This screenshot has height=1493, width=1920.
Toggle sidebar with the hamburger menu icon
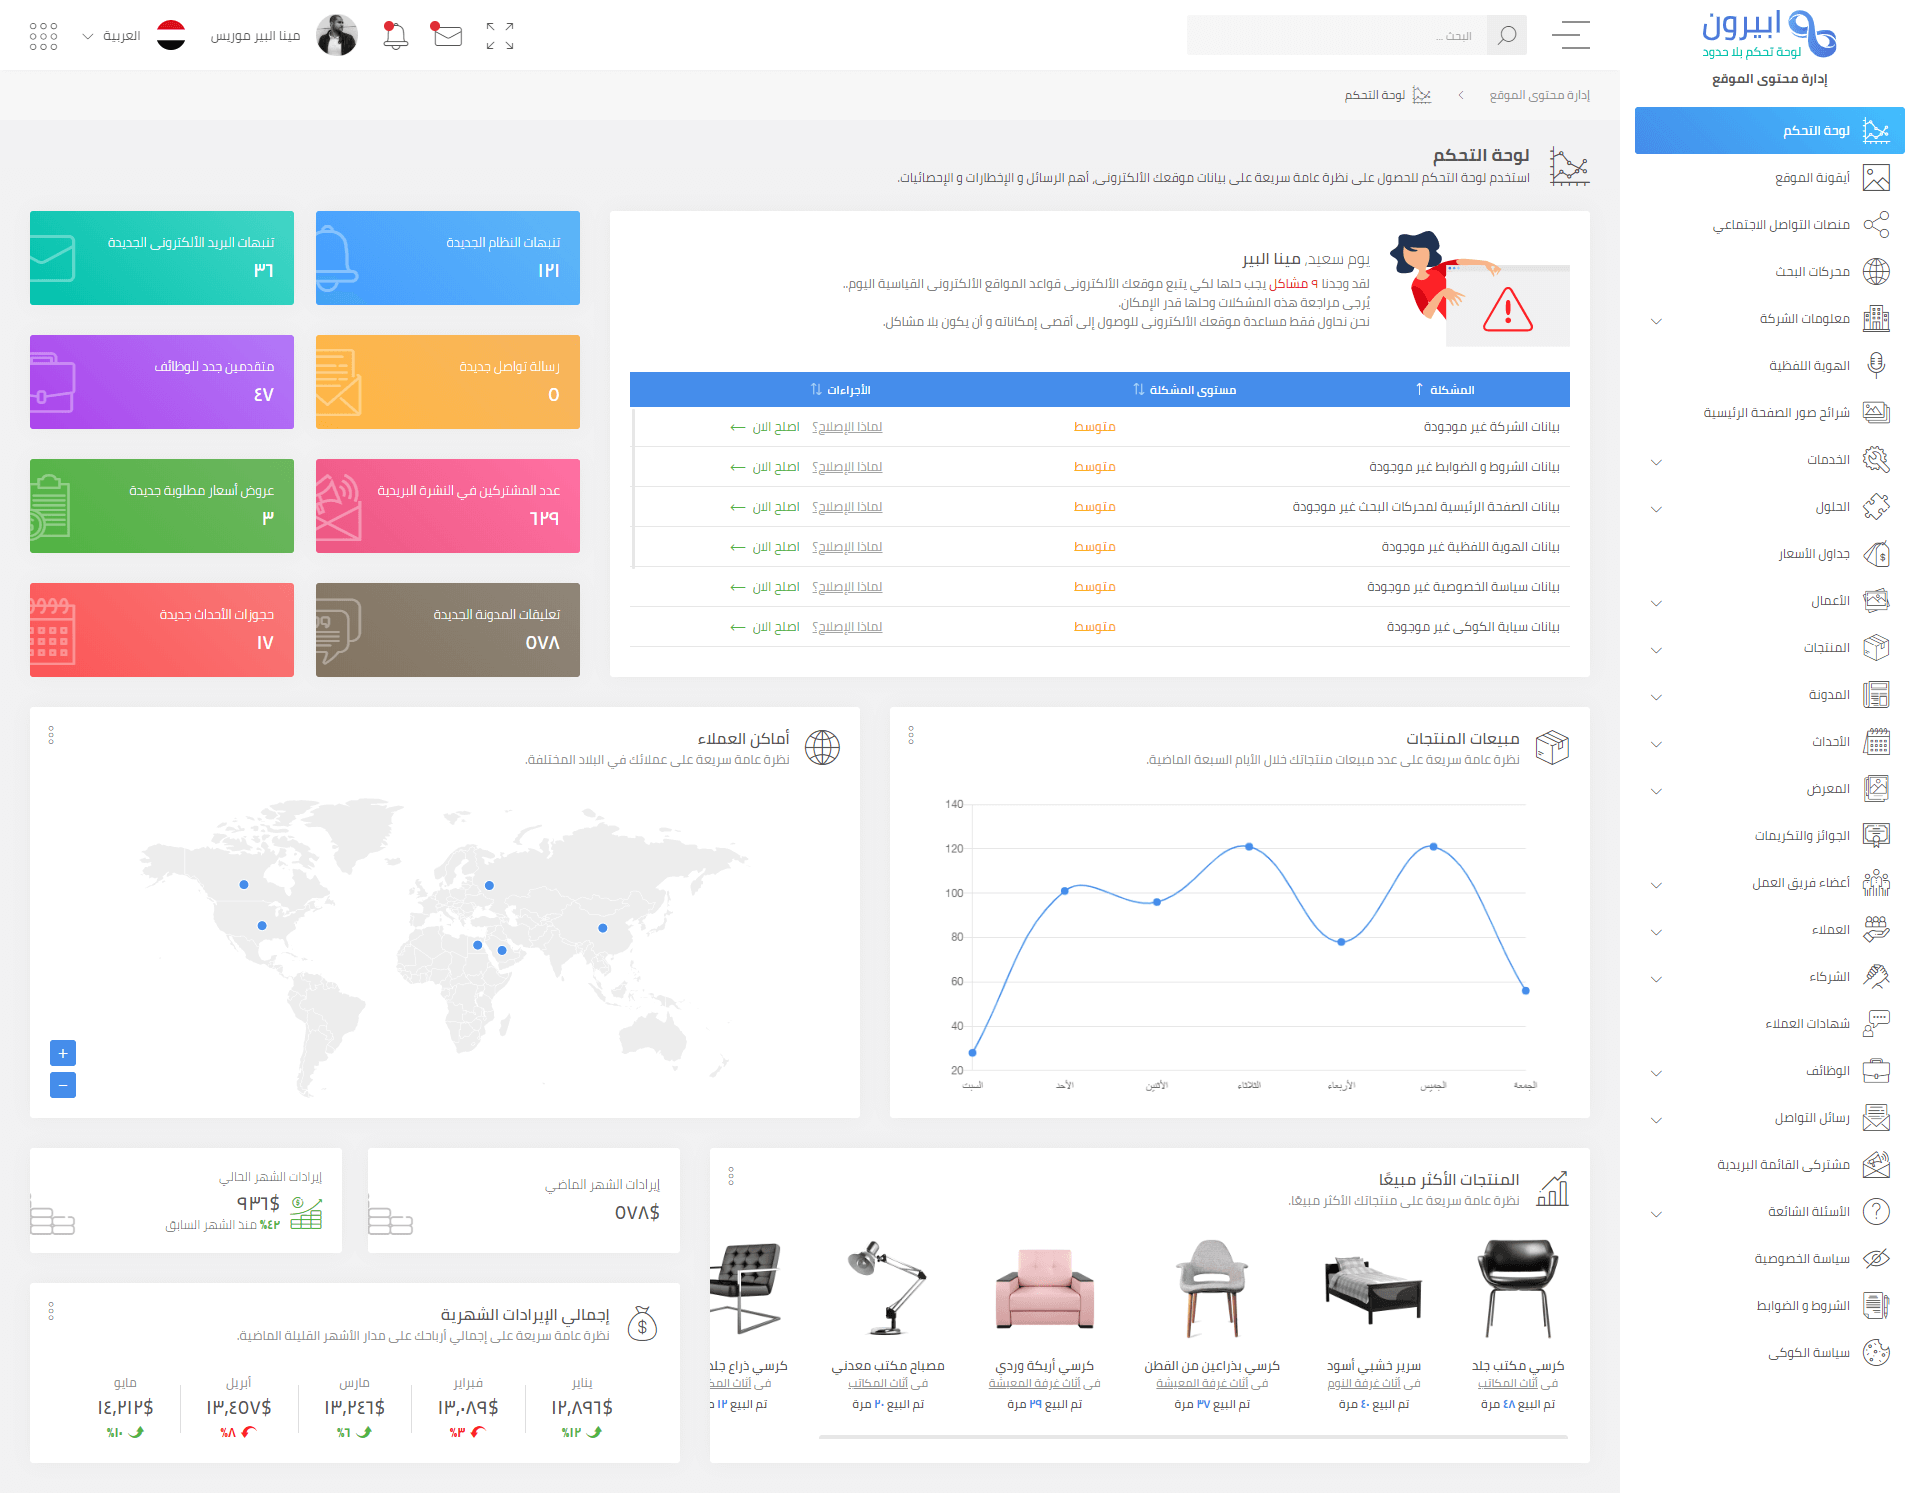[x=1571, y=35]
